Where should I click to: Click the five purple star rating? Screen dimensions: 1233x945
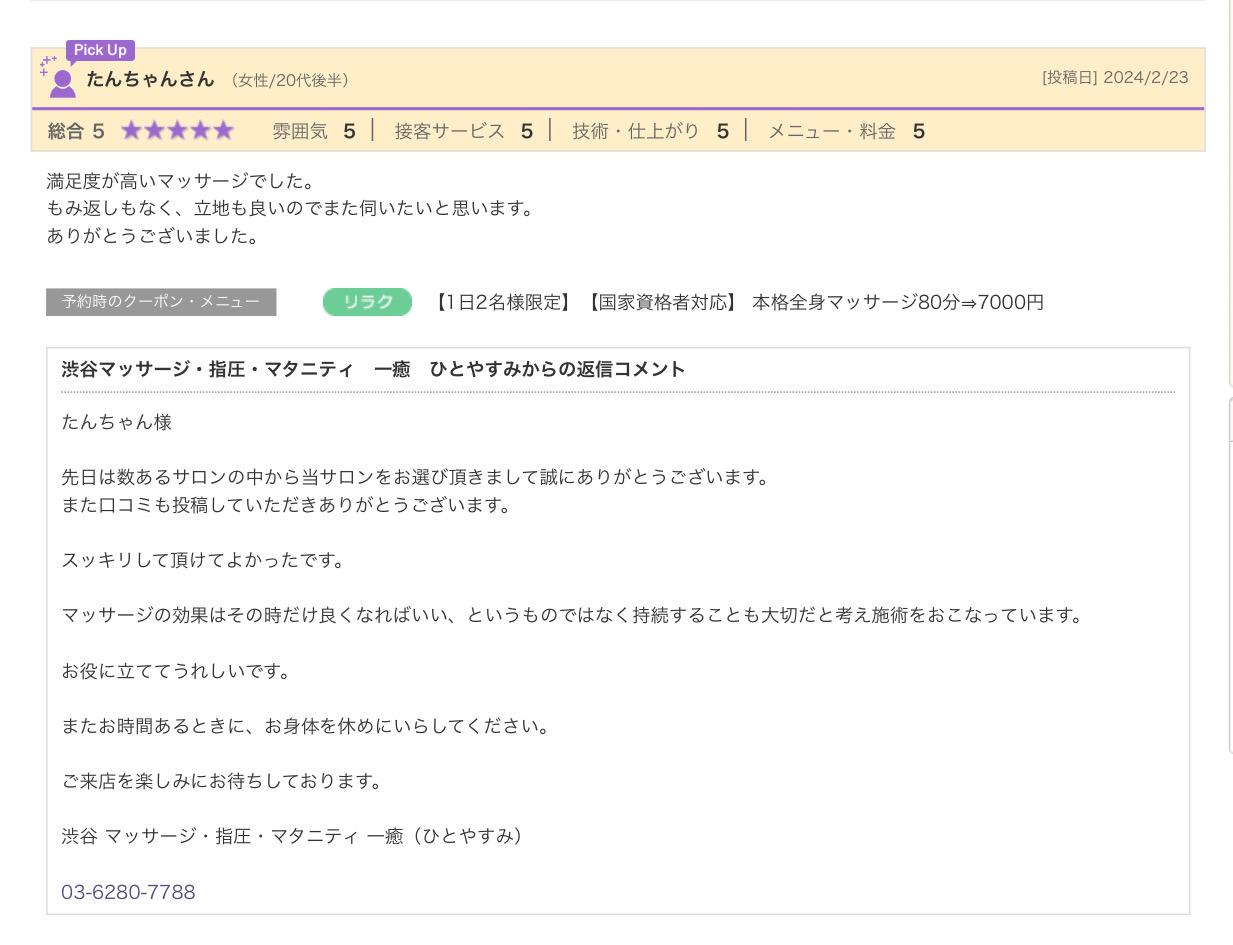click(x=177, y=130)
